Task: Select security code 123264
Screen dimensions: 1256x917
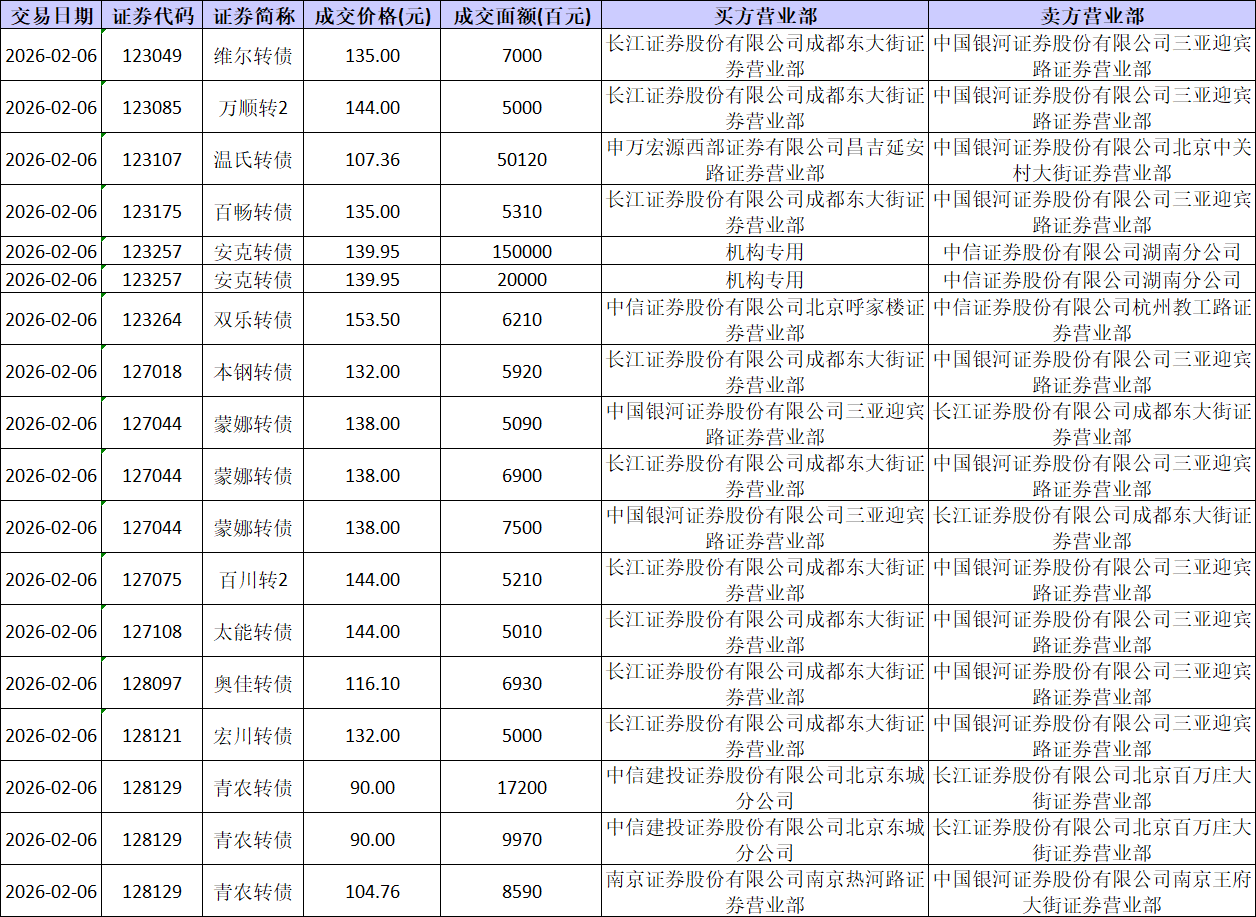Action: (x=152, y=320)
